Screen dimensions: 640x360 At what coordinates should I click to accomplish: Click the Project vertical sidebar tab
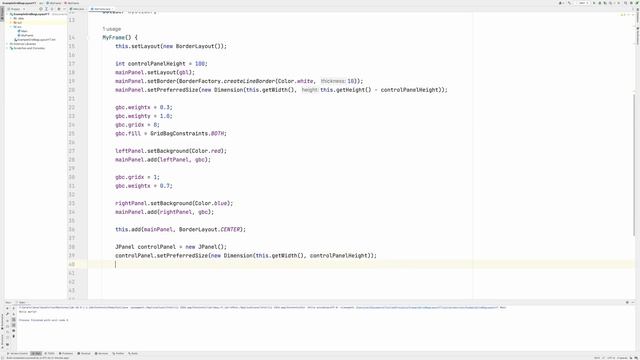click(2, 13)
